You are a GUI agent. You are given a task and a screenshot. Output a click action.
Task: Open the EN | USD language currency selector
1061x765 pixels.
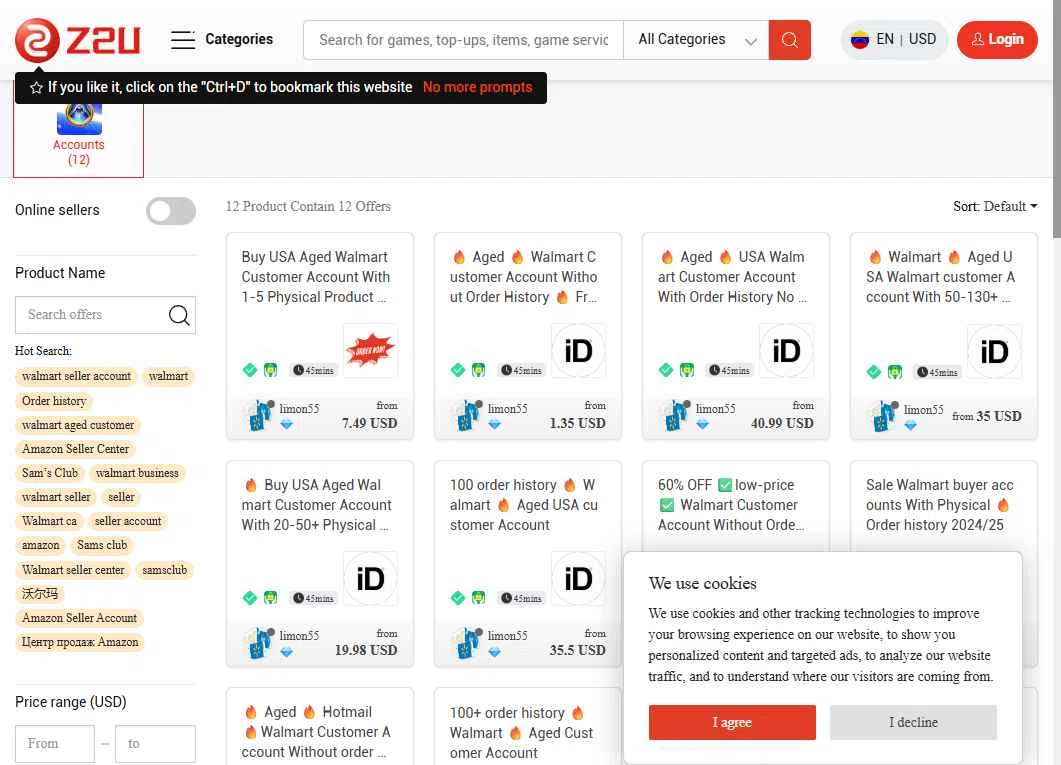(x=893, y=40)
